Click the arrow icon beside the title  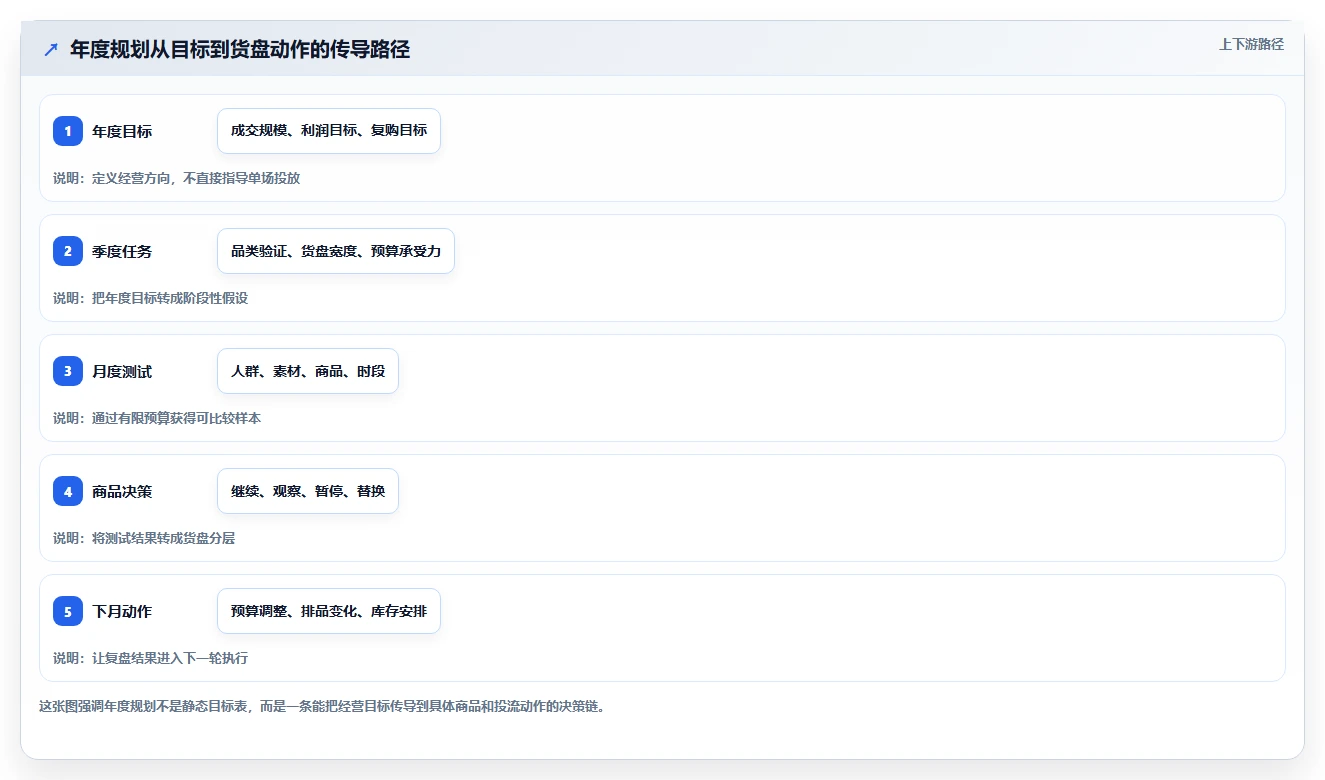51,50
